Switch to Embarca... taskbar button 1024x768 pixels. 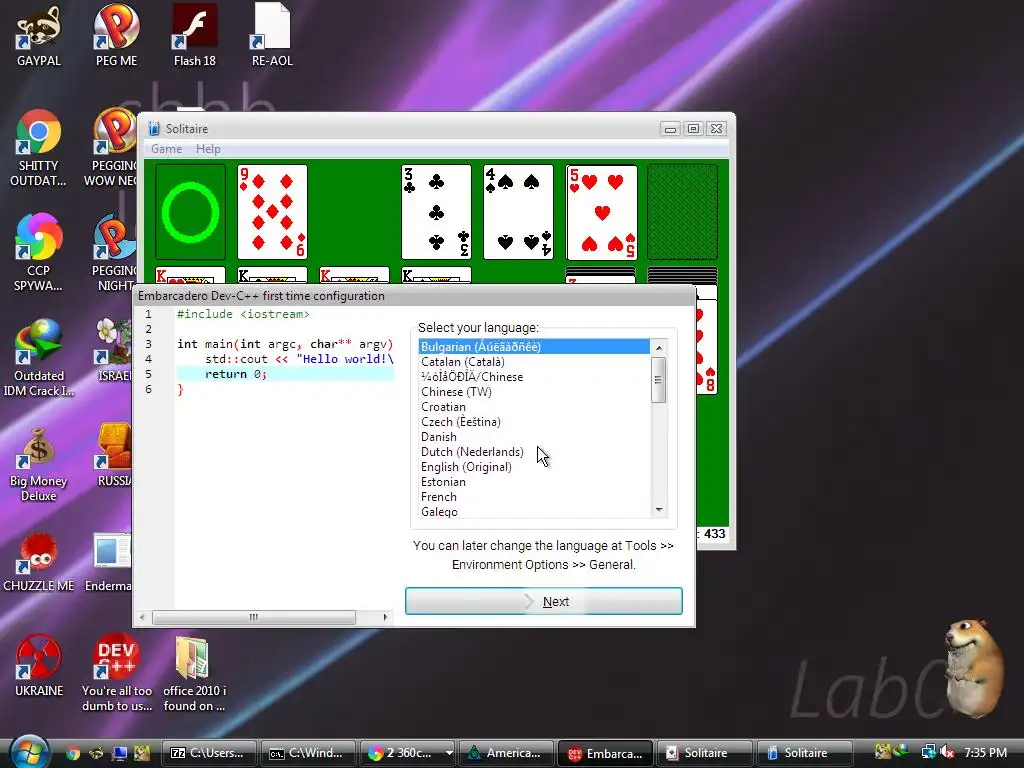coord(605,753)
